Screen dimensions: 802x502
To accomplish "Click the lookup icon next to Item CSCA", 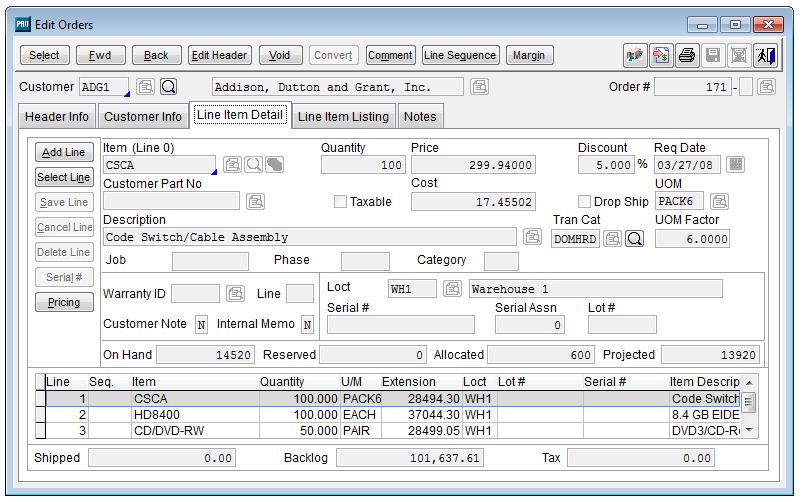I will coord(232,165).
